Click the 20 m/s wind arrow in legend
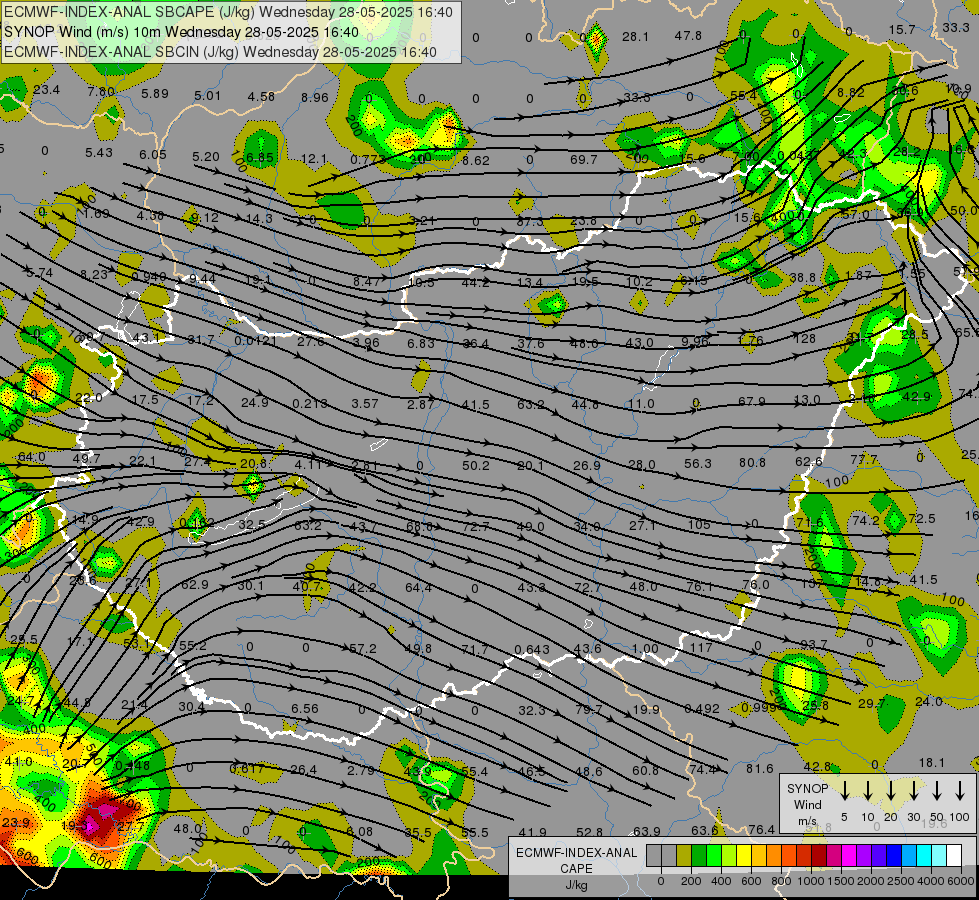Viewport: 979px width, 900px height. point(890,791)
